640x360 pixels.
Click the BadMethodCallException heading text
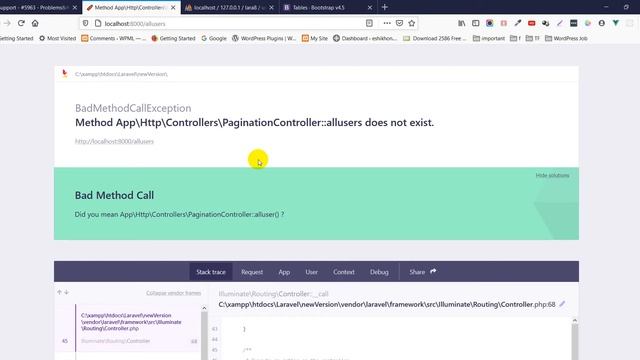[133, 108]
